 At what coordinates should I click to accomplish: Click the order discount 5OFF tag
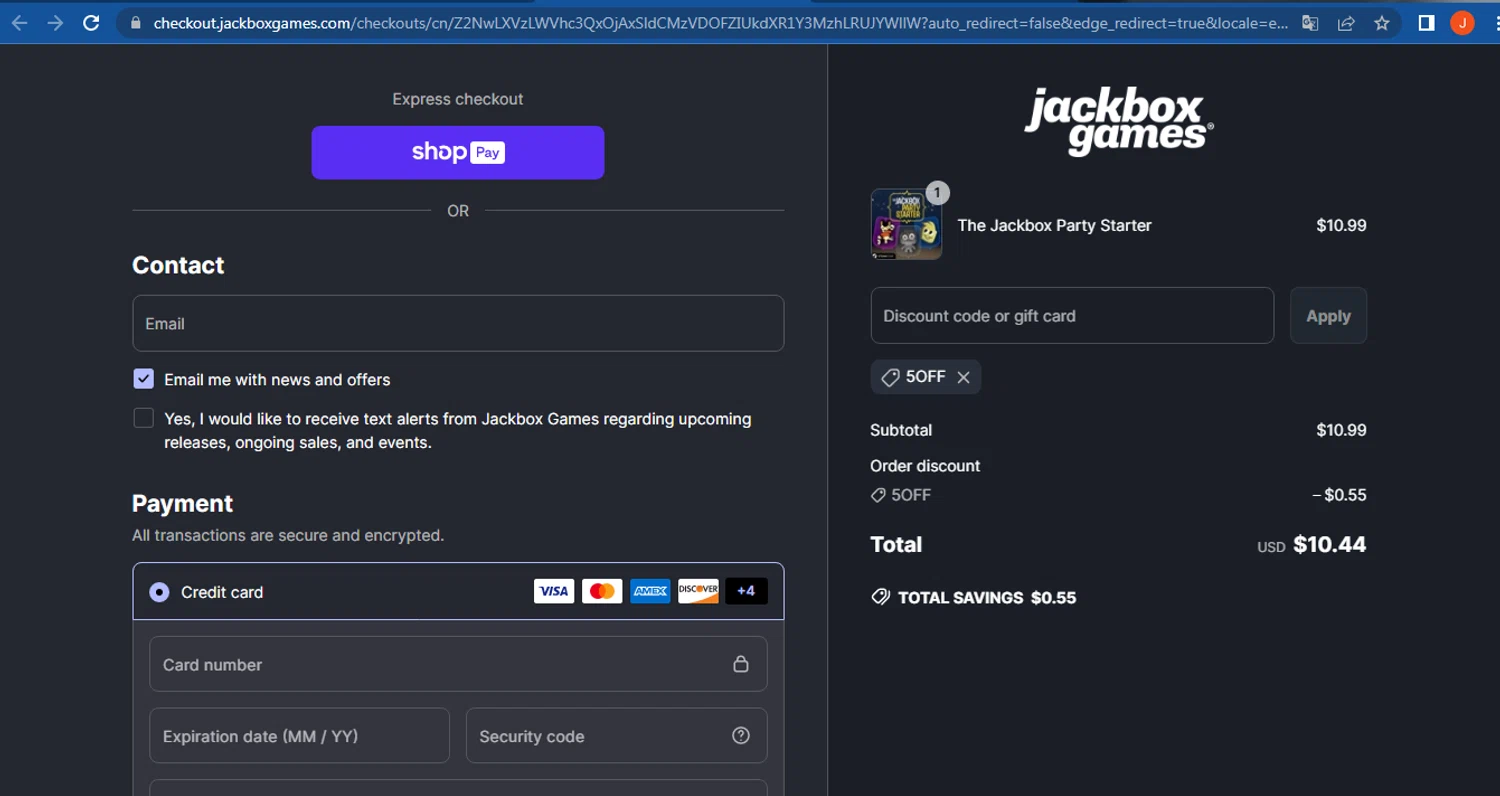(901, 495)
